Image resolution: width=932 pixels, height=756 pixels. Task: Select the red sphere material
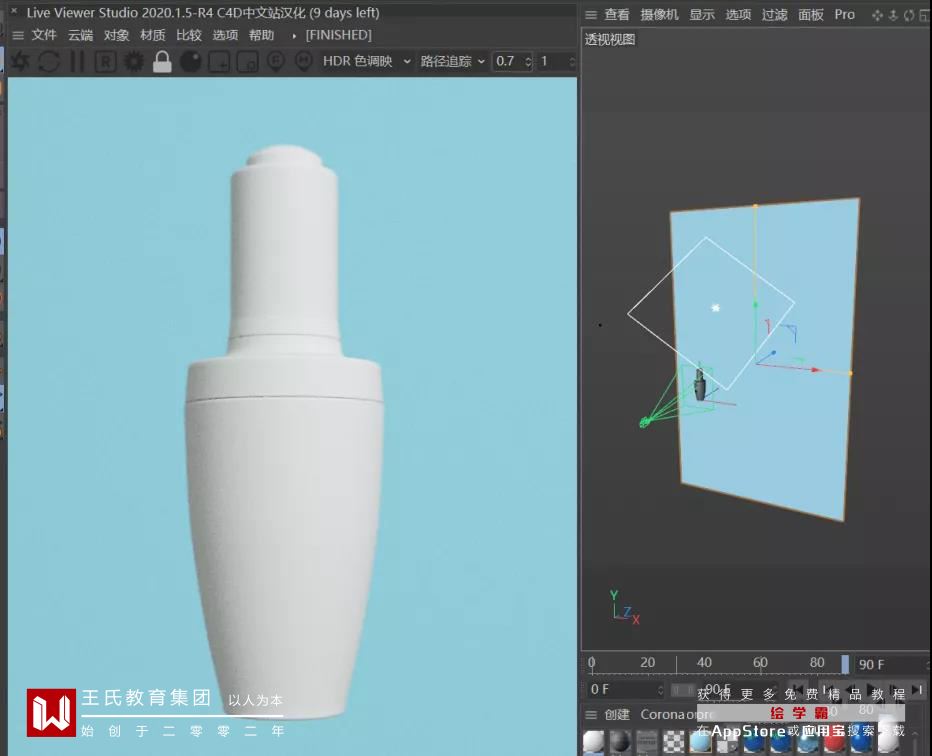pos(834,742)
